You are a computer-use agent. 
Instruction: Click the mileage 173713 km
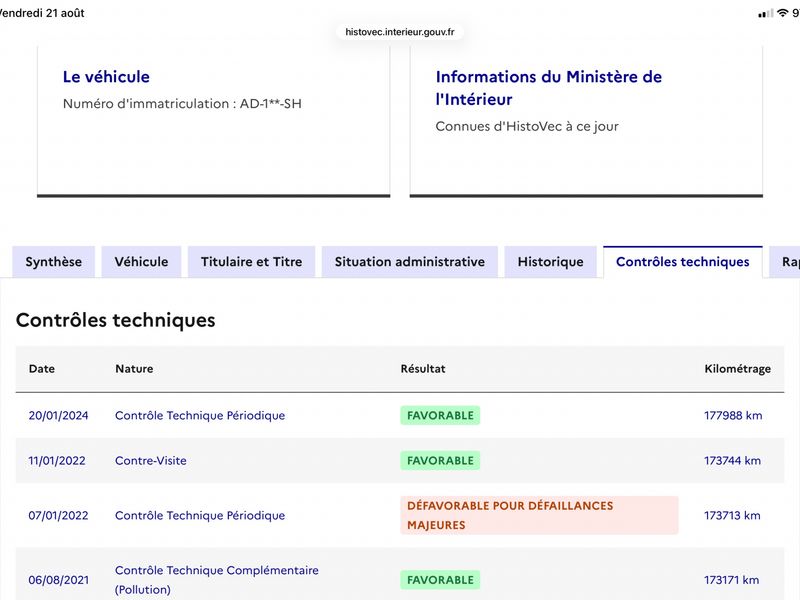732,516
